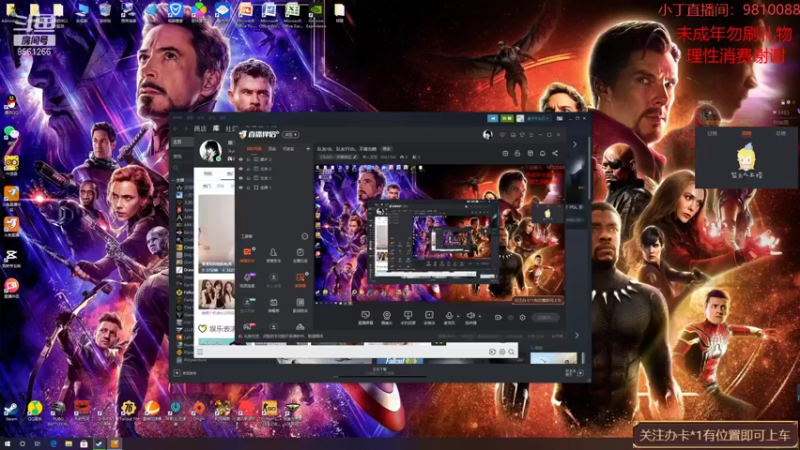Click the round icon beside the 工具箱 header
The image size is (800, 450).
[x=305, y=236]
